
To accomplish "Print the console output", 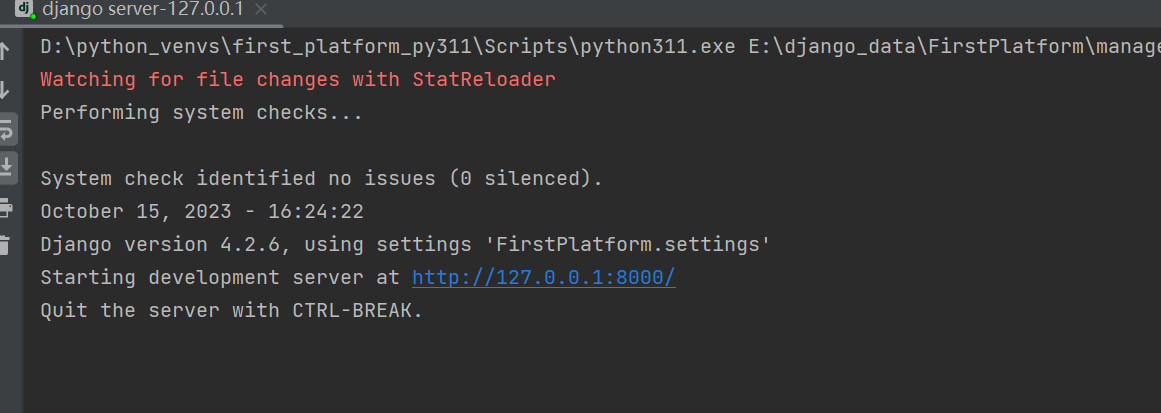I will (x=6, y=208).
